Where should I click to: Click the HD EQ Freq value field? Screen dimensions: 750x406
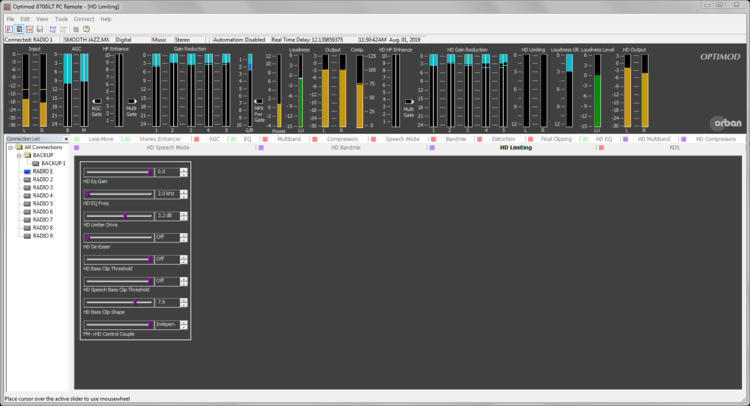click(x=166, y=193)
